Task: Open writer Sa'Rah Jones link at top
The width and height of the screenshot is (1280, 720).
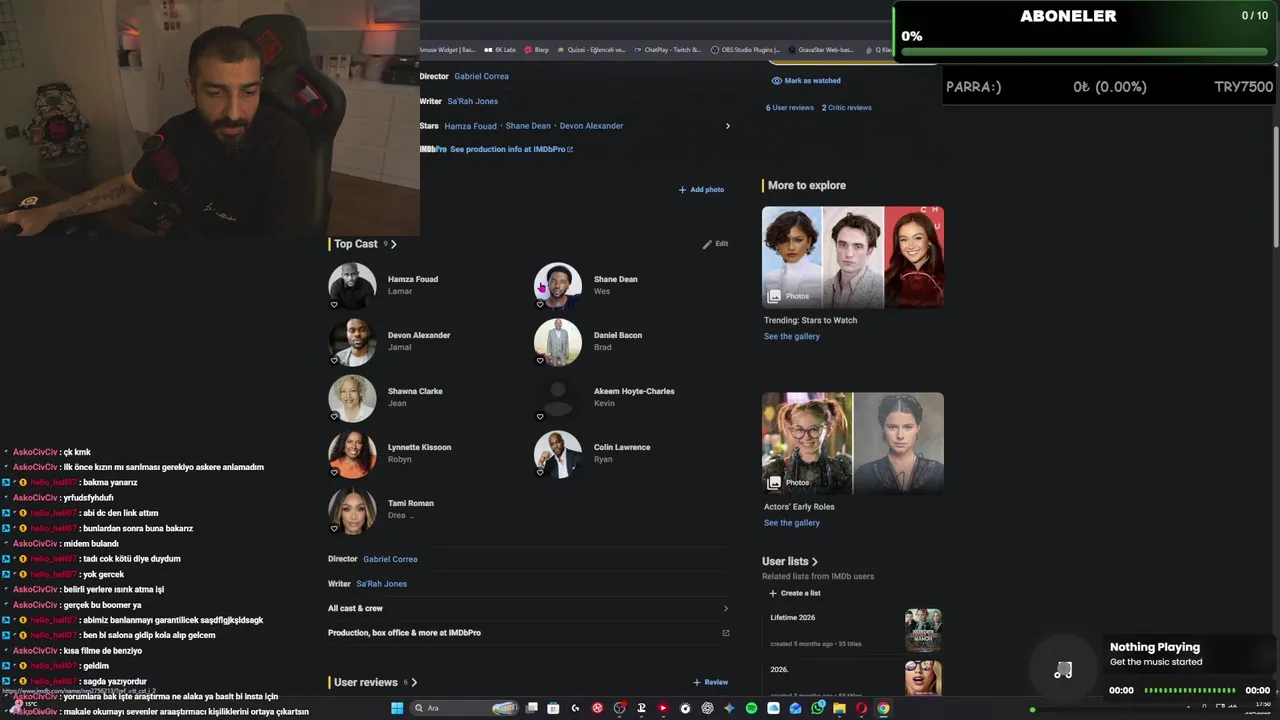Action: coord(472,101)
